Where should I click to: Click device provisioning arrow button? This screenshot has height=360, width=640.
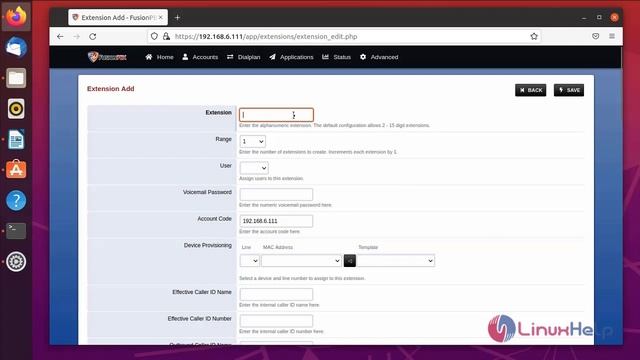pos(350,260)
